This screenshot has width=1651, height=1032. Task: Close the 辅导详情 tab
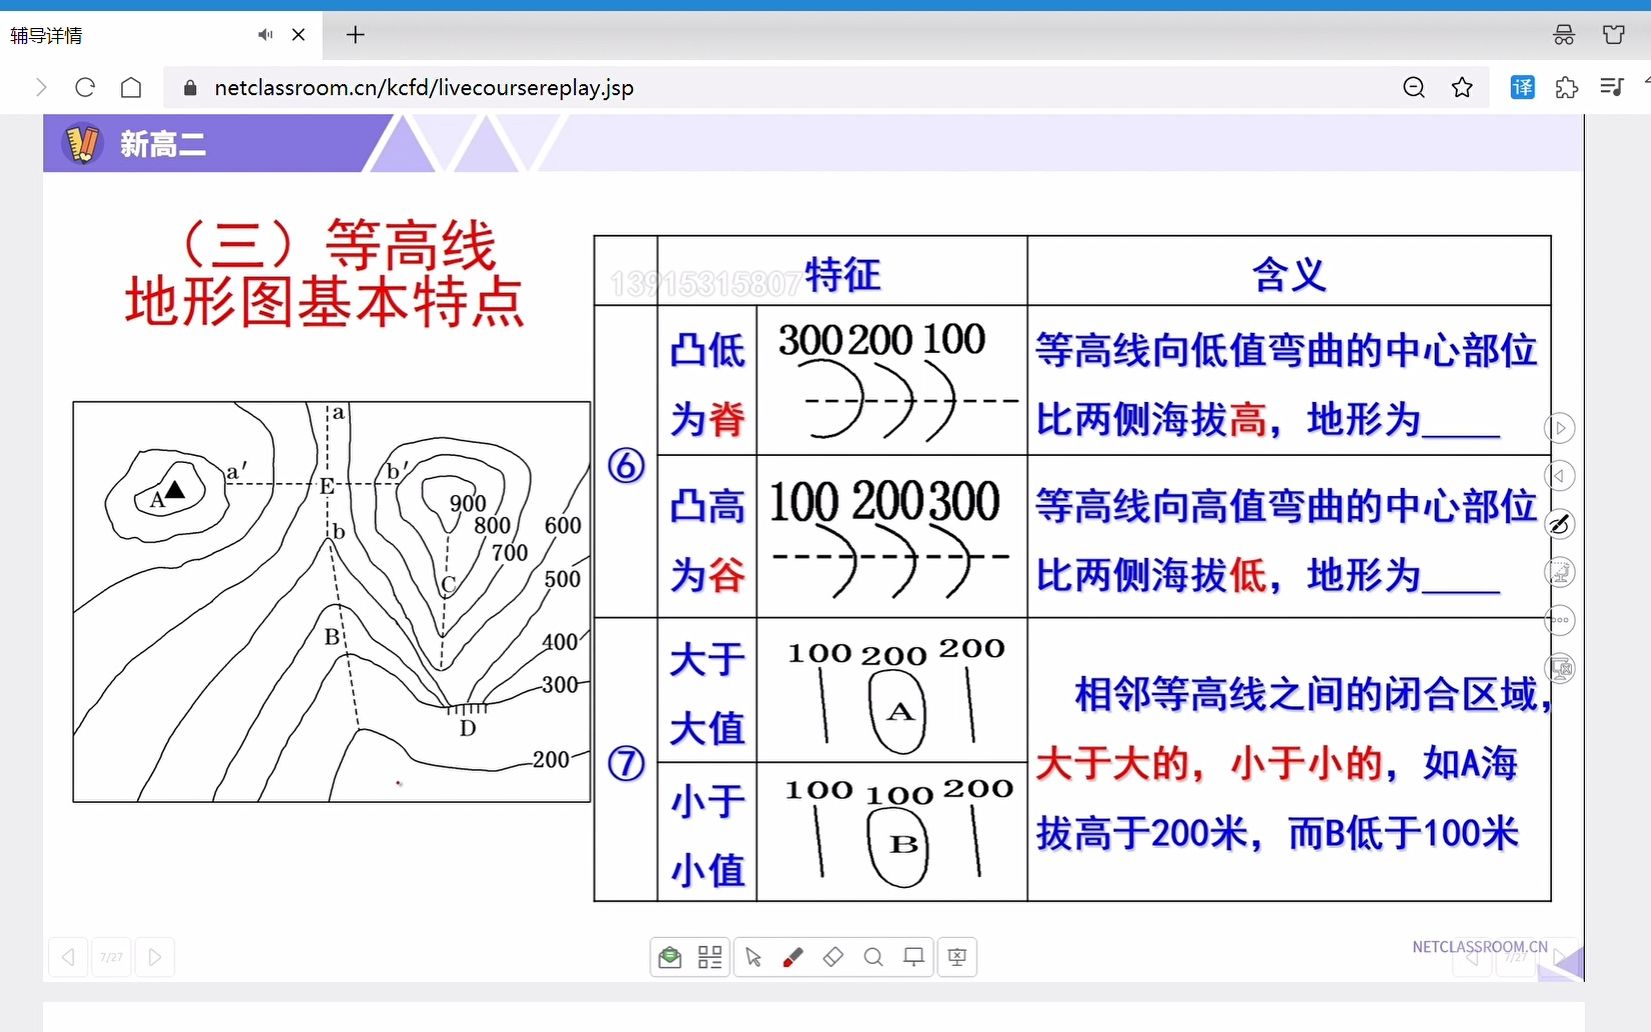[298, 35]
